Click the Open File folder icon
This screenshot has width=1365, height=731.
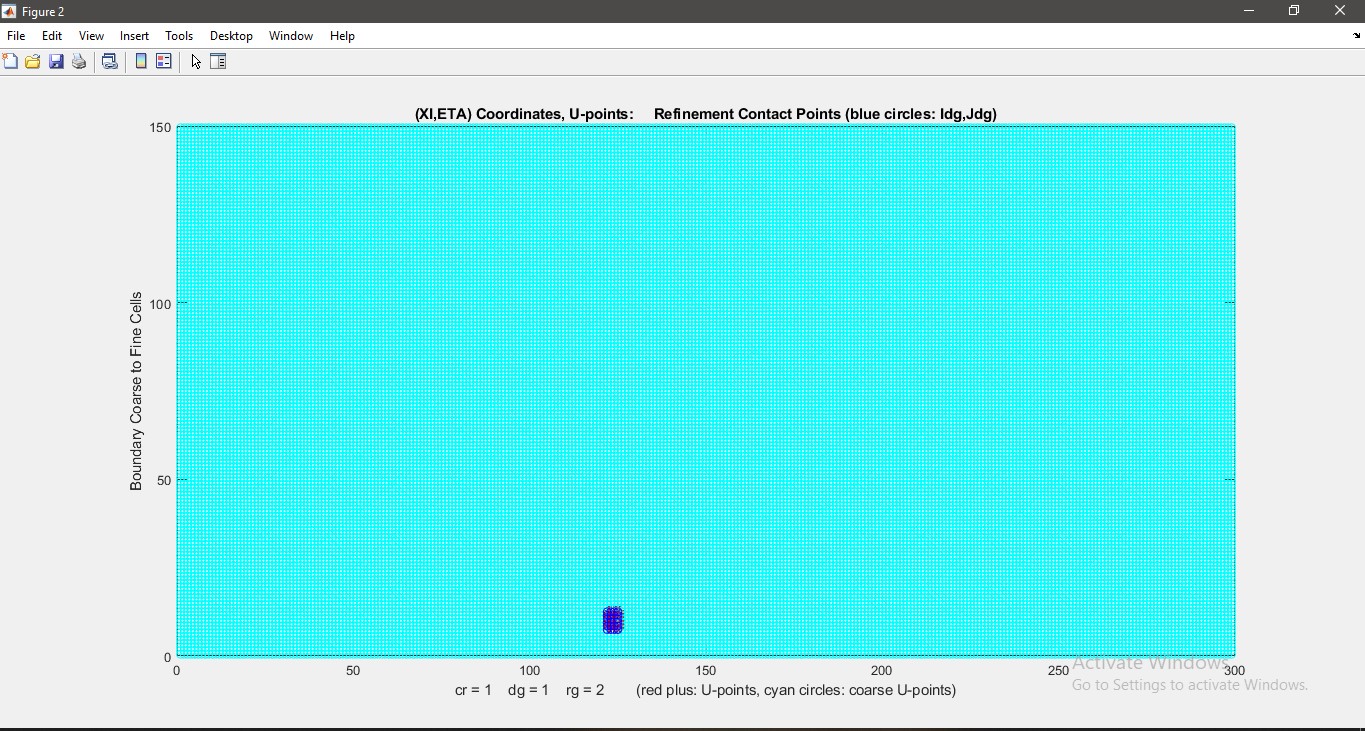coord(33,62)
